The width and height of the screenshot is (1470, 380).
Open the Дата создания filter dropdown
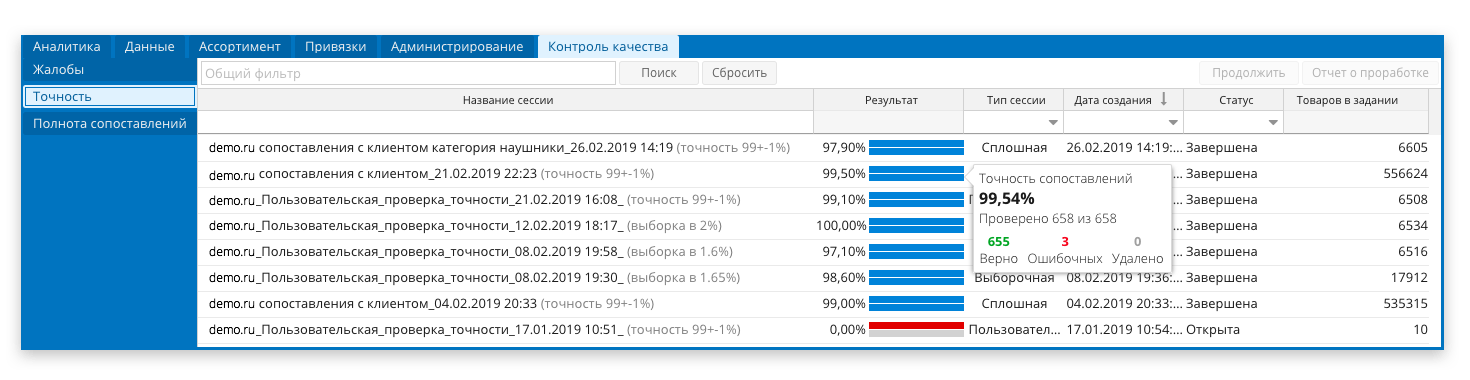tap(1173, 122)
